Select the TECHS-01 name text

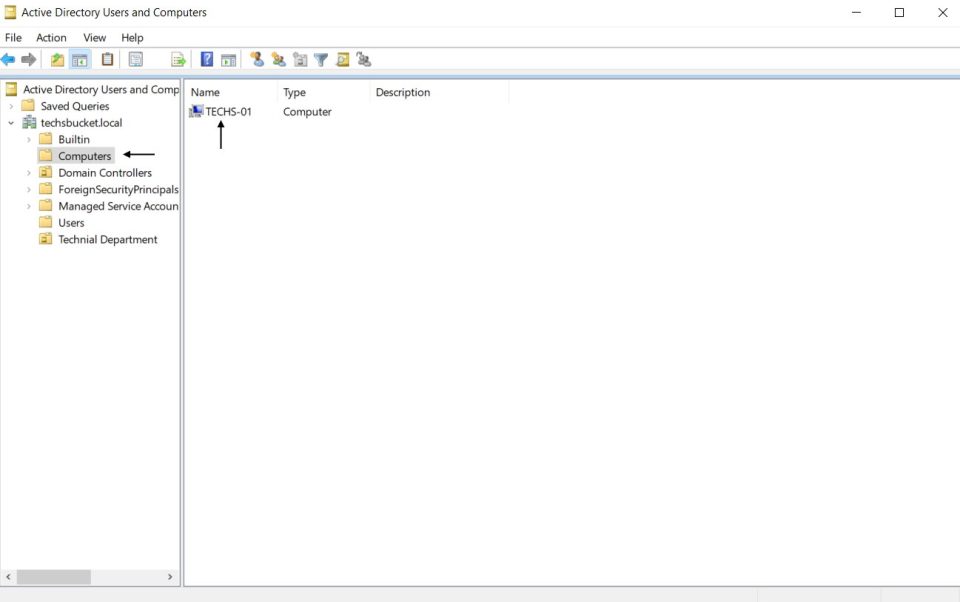coord(228,111)
